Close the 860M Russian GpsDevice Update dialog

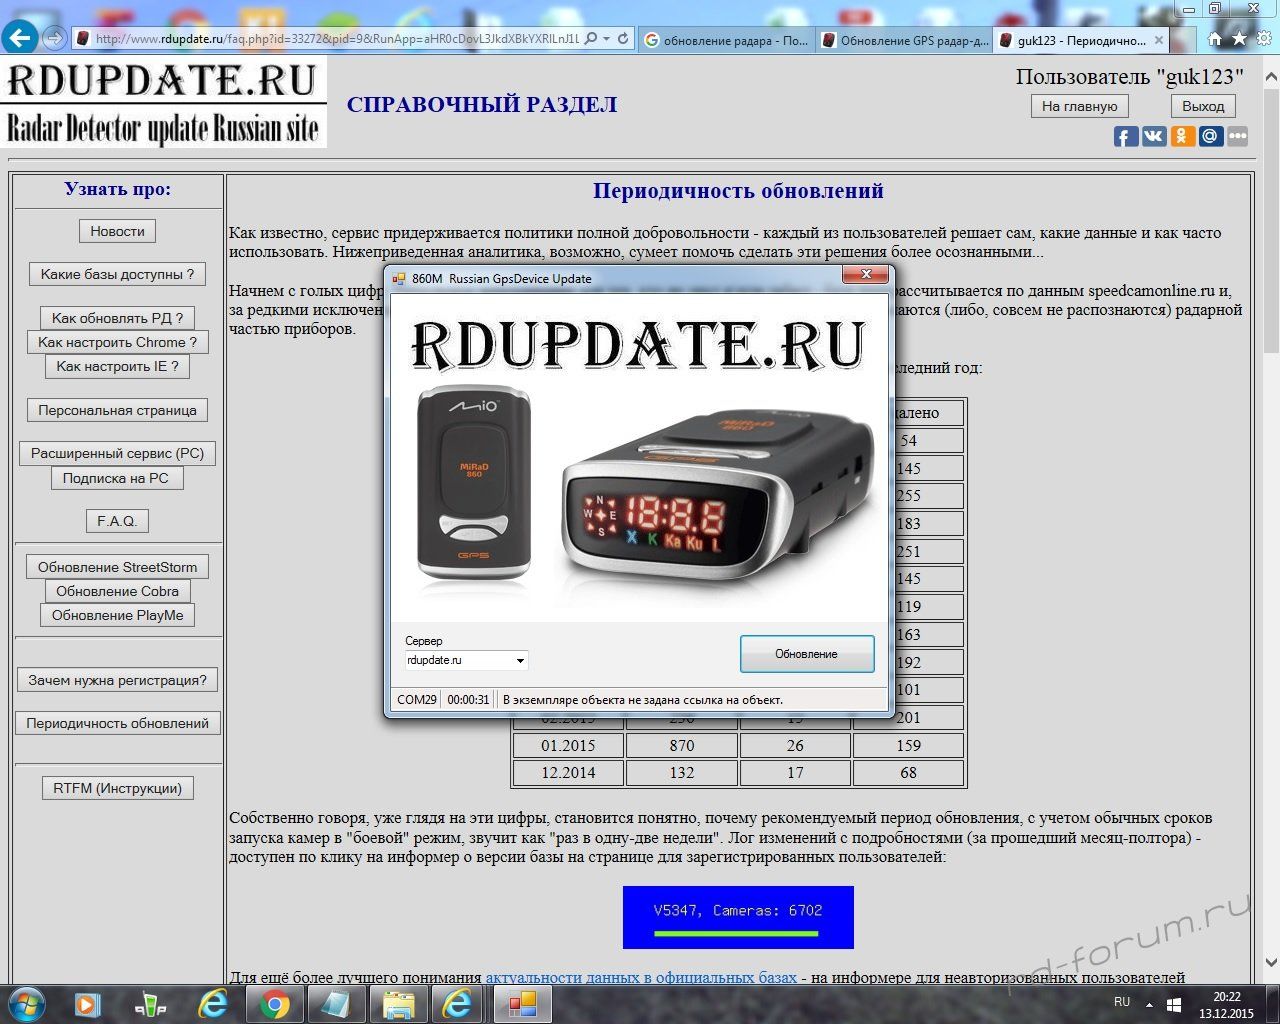[x=866, y=274]
